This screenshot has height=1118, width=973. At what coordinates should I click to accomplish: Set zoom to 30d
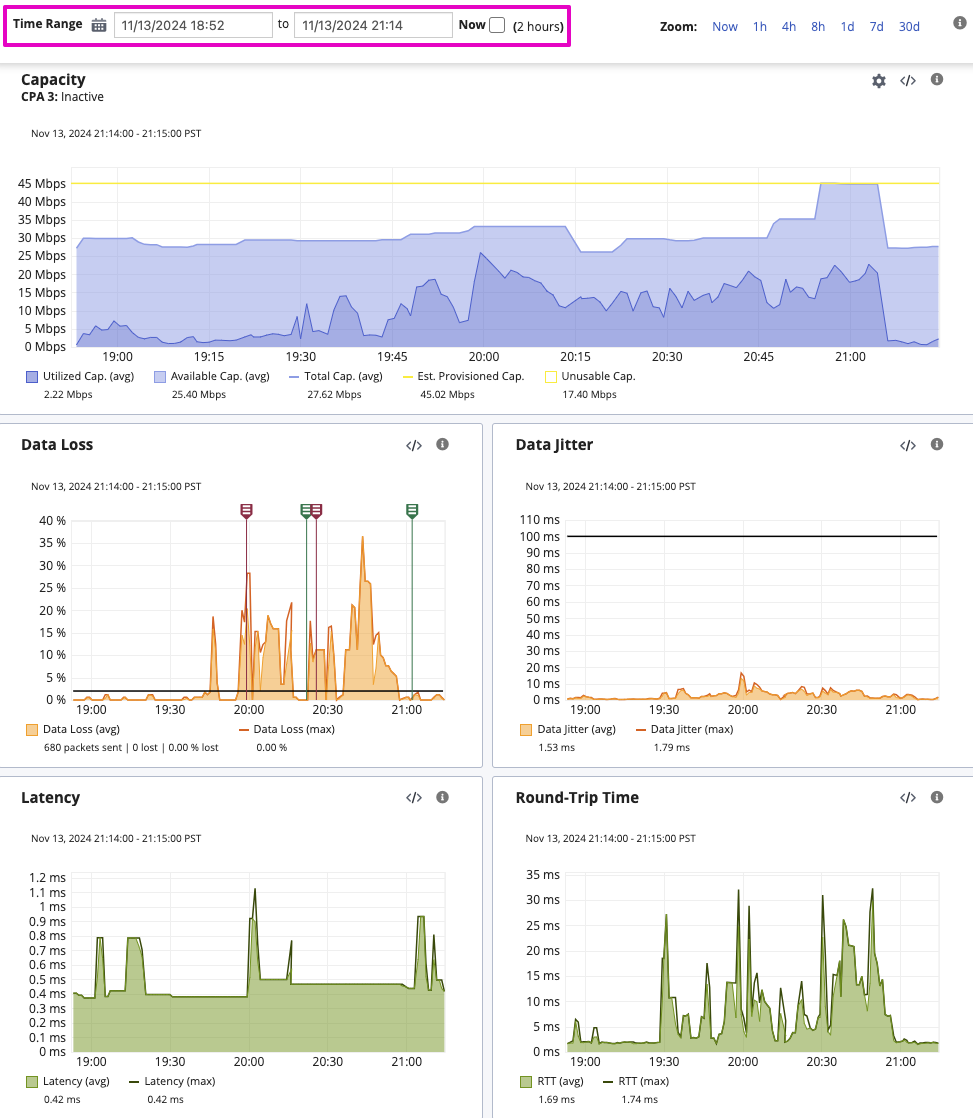[909, 27]
